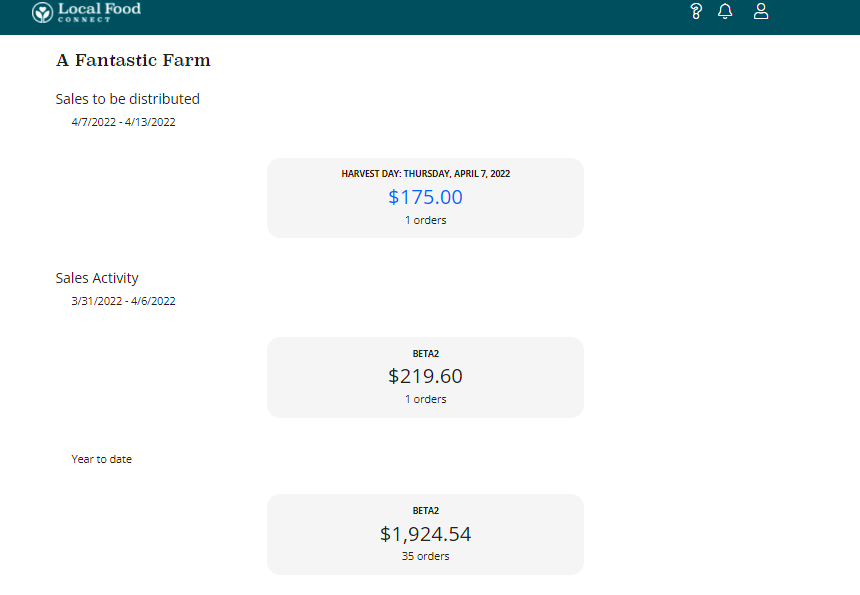Click the Local Food Connect logo text

[99, 11]
